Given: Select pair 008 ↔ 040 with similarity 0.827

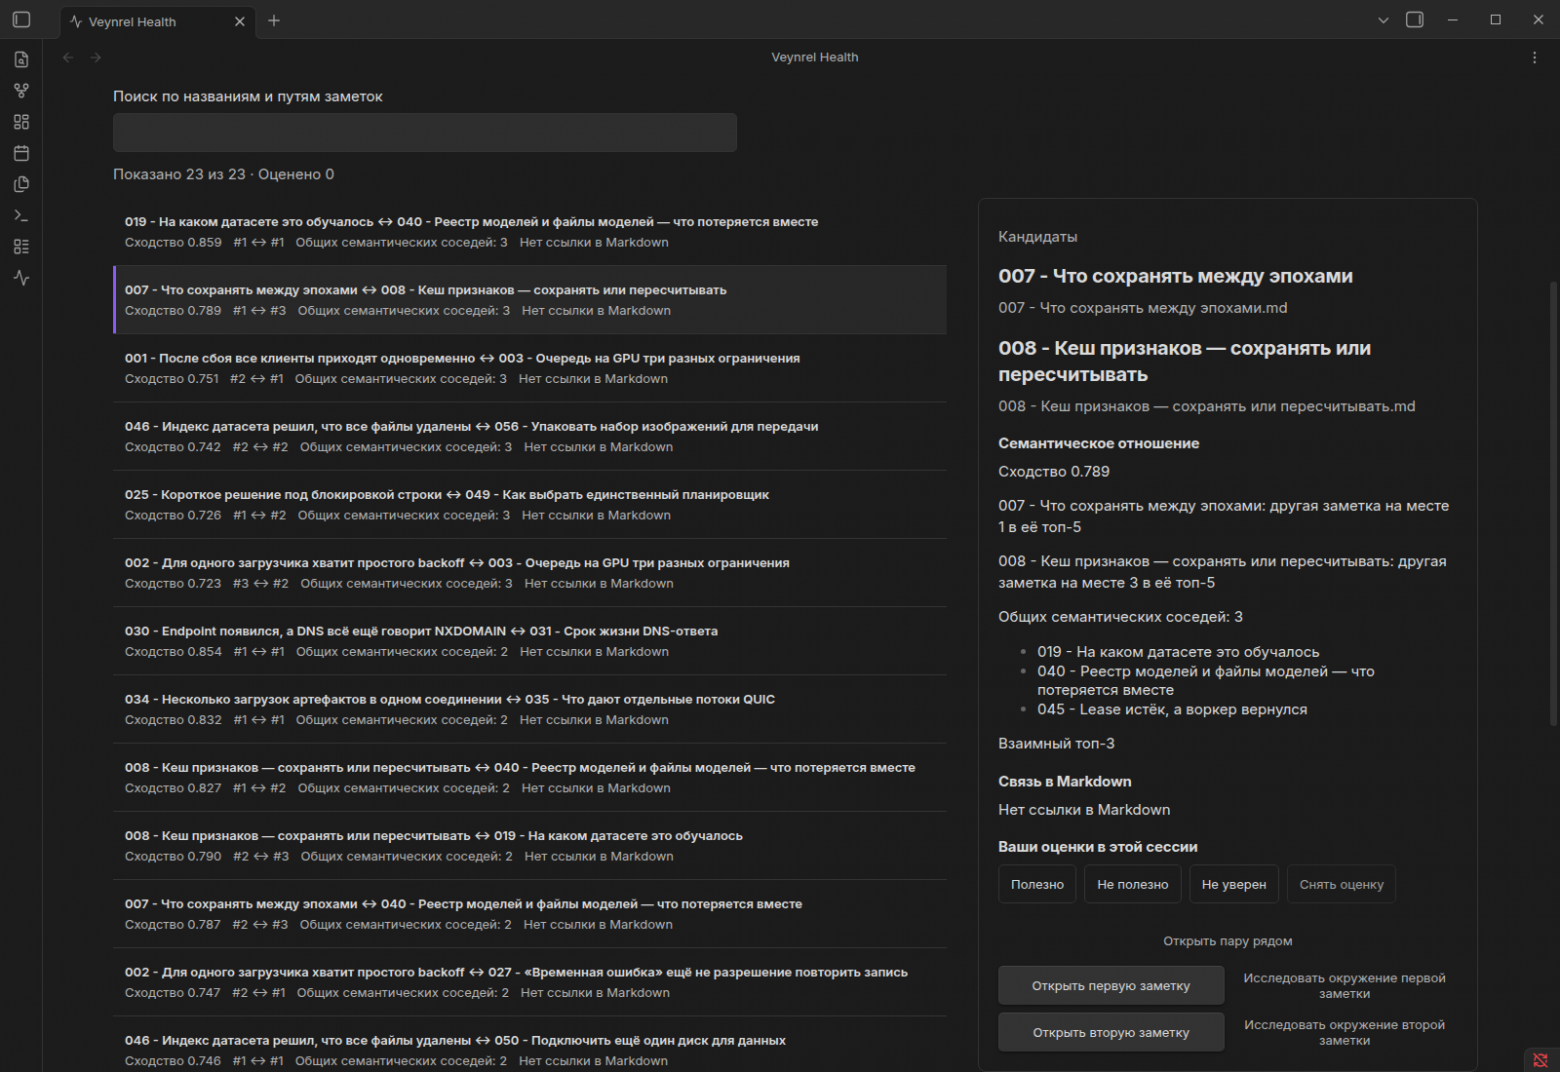Looking at the screenshot, I should [530, 777].
